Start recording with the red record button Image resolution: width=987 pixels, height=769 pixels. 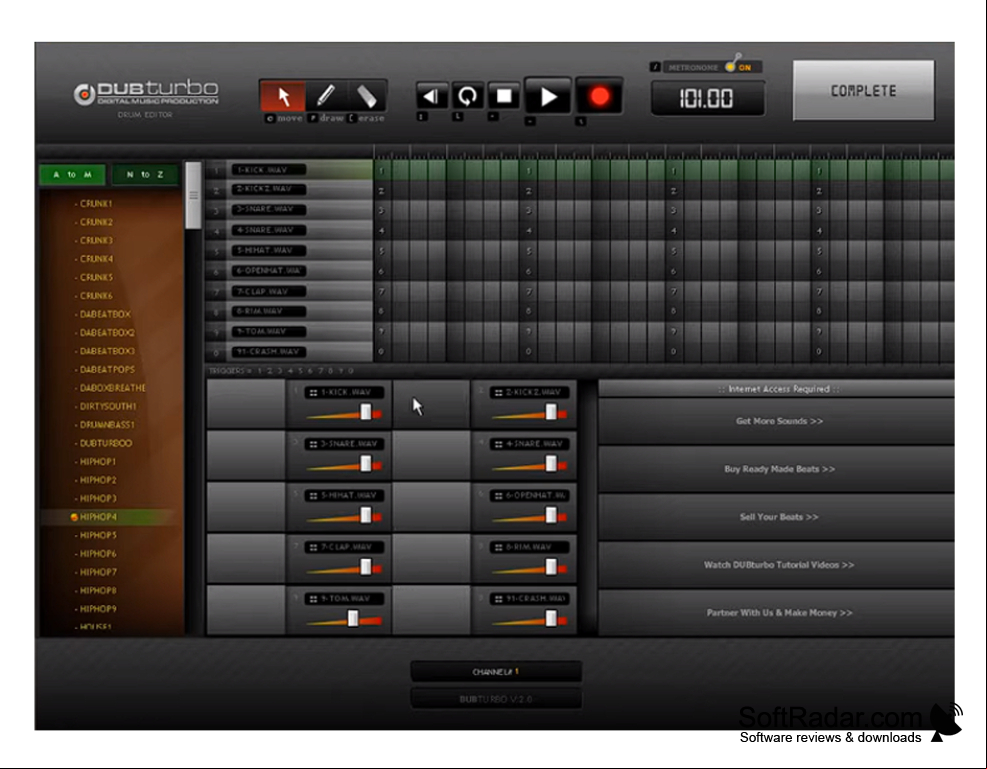pos(599,97)
